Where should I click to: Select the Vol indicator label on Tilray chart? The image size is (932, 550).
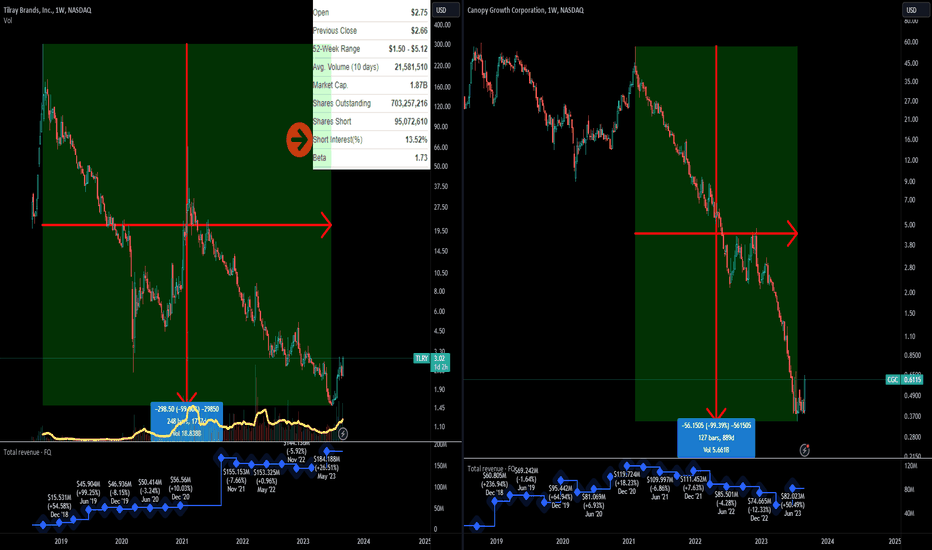tap(8, 20)
